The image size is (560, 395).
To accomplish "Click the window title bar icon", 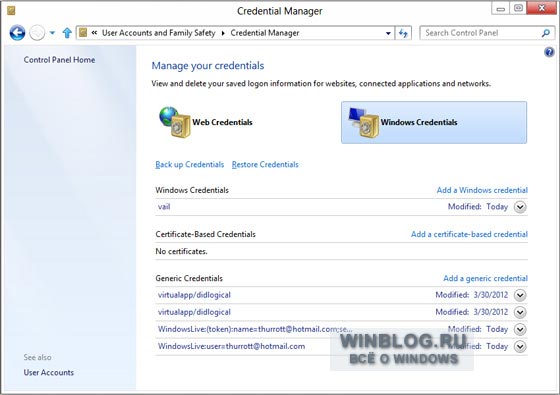I will pos(11,11).
